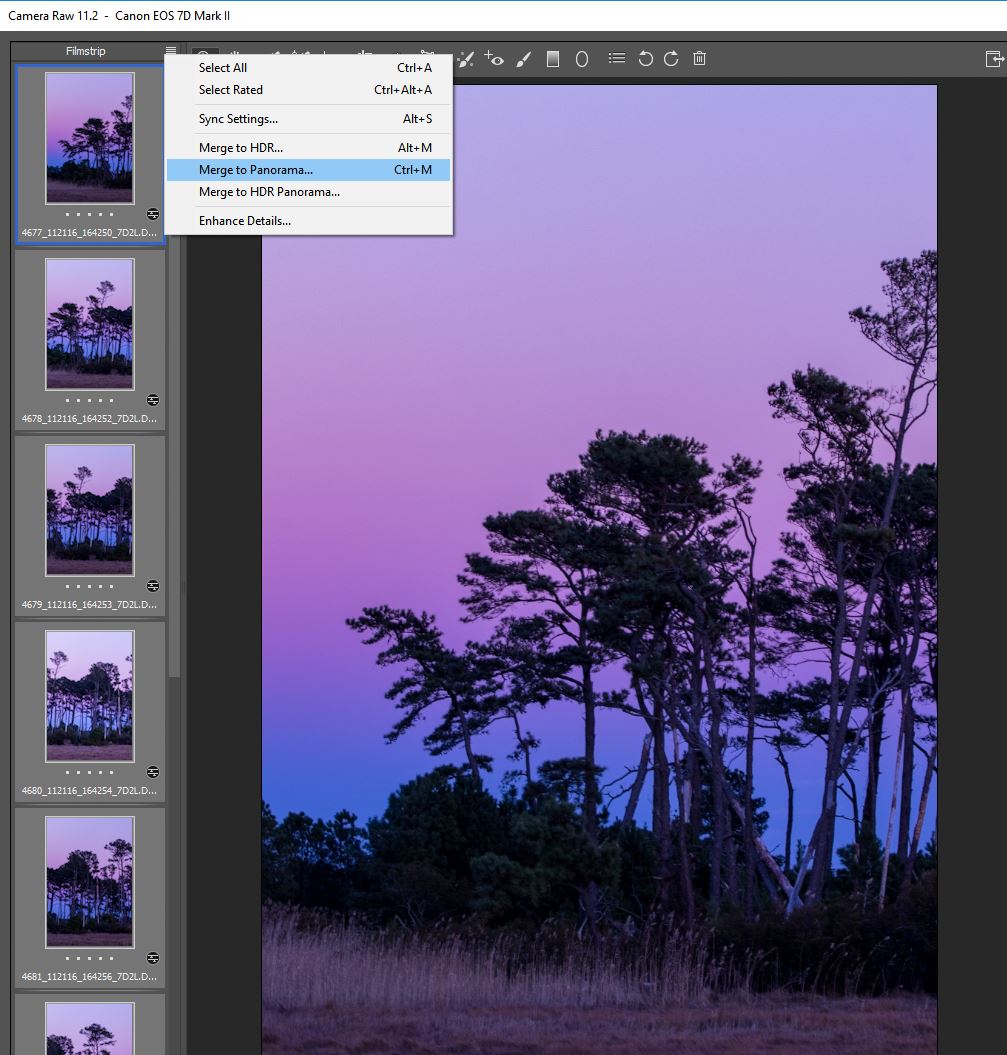Select the Red Eye Removal tool
The image size is (1007, 1055).
coord(494,59)
